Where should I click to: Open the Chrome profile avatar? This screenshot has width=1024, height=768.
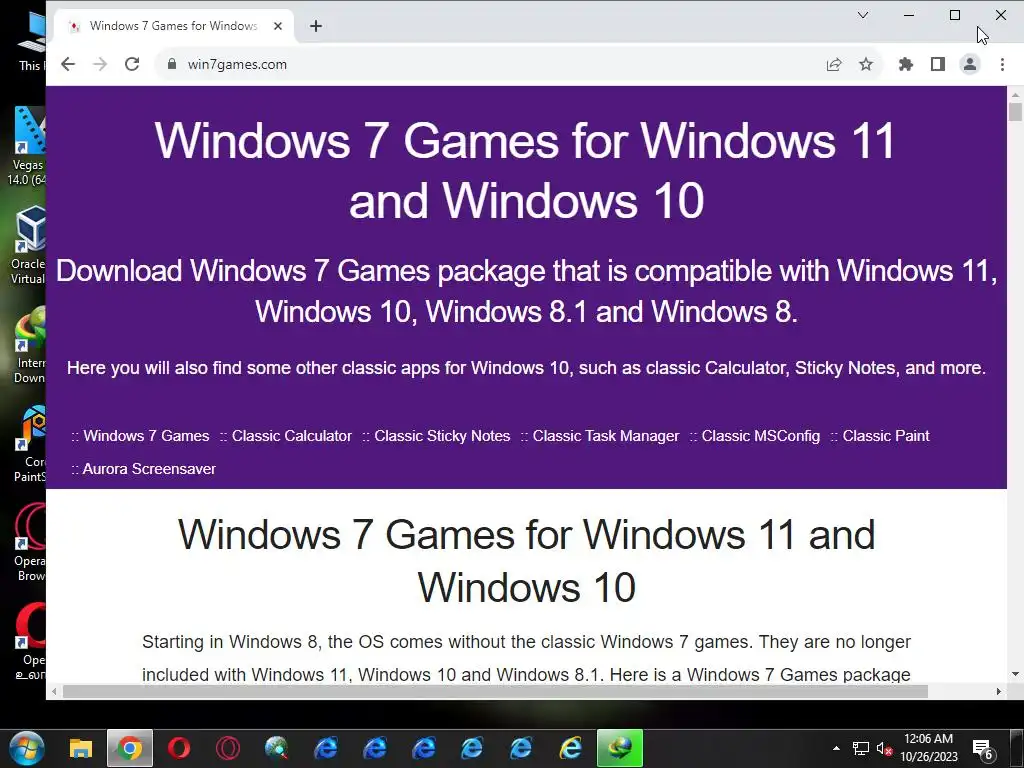click(x=970, y=64)
